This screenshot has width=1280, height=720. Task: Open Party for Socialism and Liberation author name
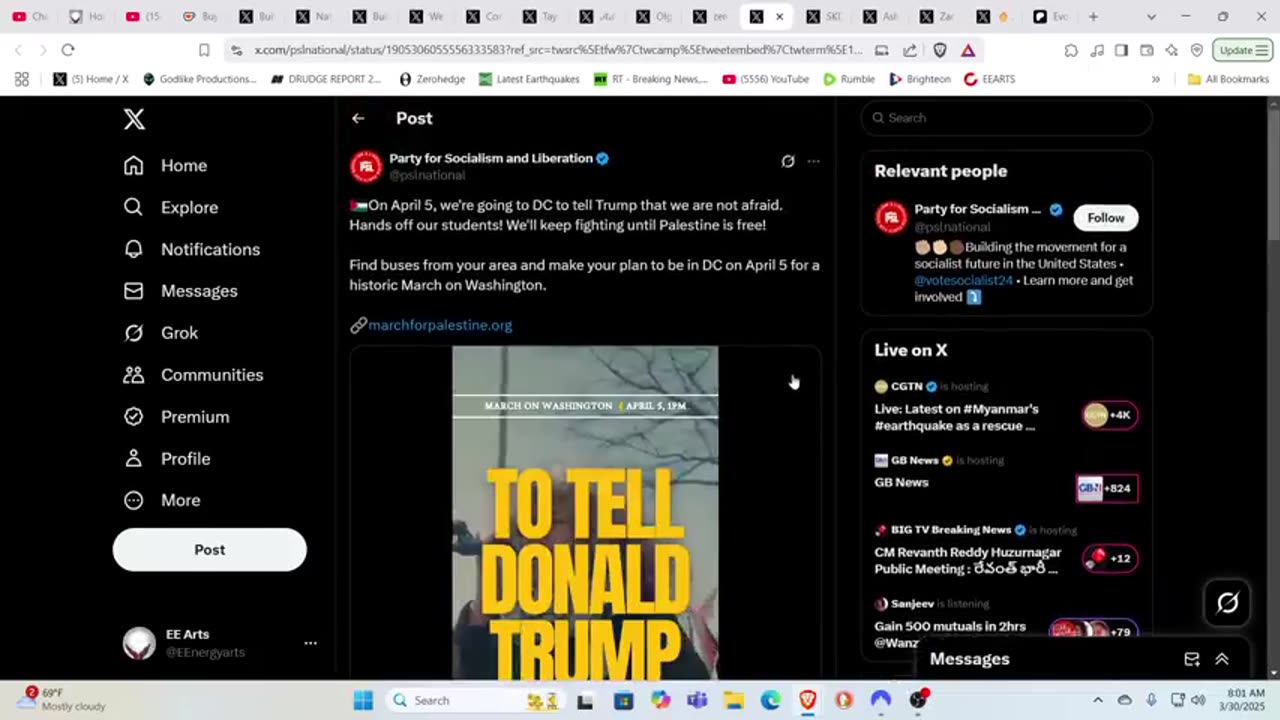[491, 158]
